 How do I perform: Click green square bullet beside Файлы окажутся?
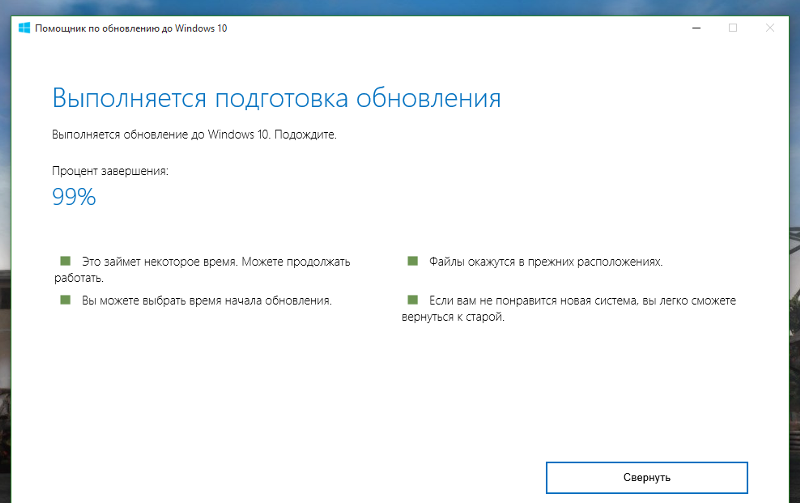tap(413, 261)
